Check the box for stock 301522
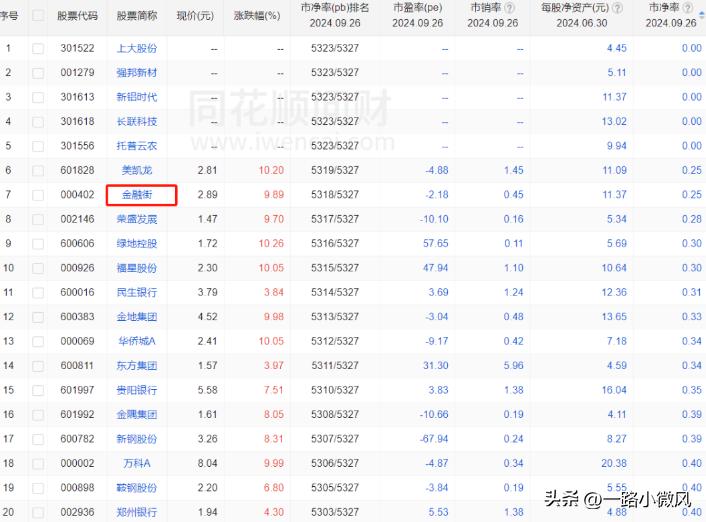The image size is (706, 522). [38, 49]
